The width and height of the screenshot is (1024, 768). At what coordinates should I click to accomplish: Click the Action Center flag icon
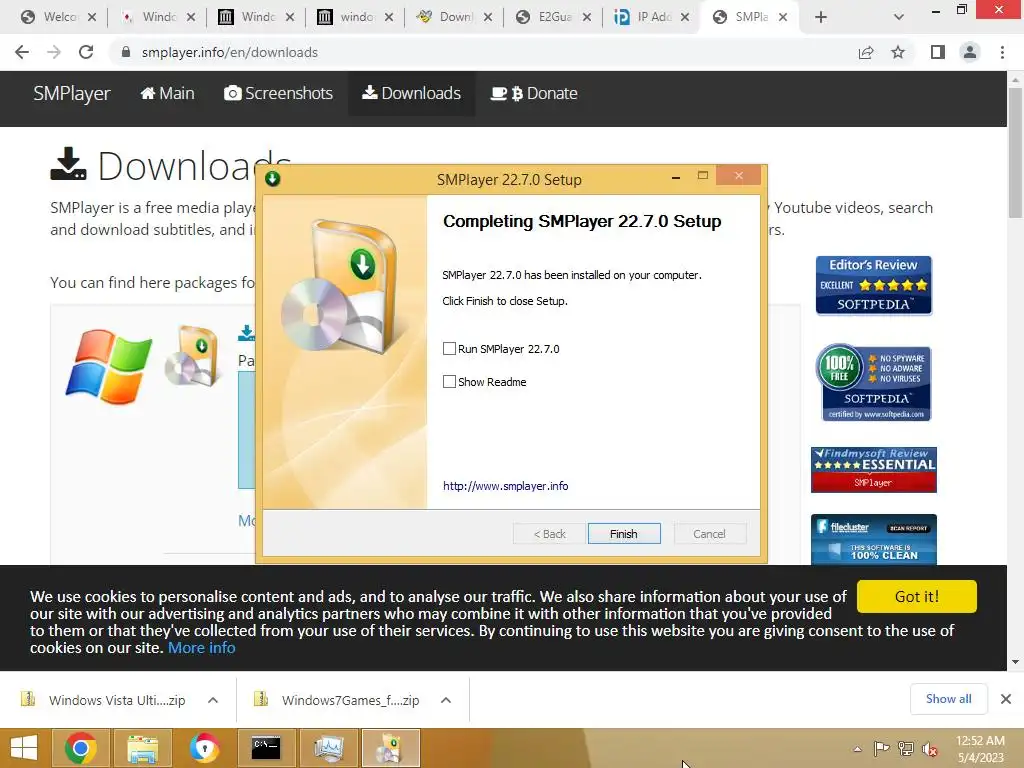(x=881, y=749)
